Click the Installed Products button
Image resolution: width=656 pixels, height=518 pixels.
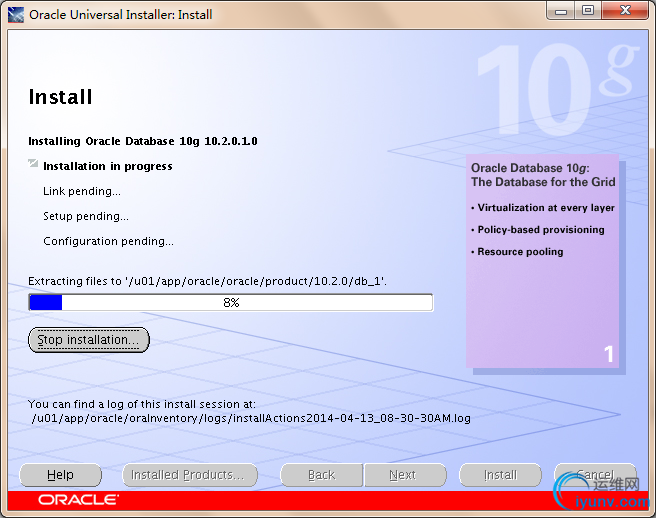(x=190, y=475)
